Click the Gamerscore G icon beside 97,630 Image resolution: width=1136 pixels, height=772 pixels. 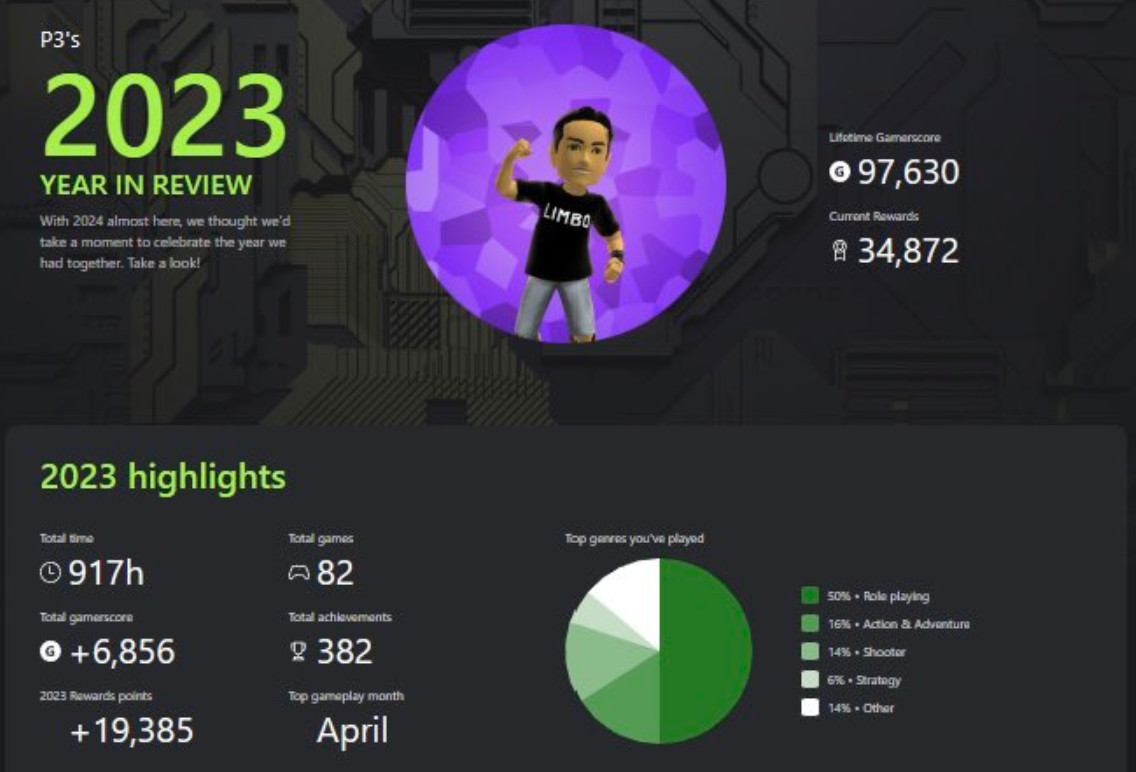(x=839, y=172)
